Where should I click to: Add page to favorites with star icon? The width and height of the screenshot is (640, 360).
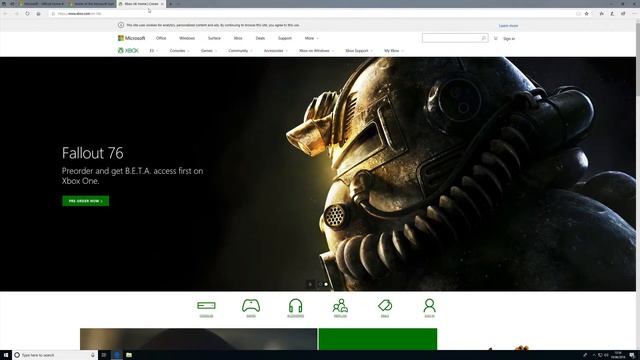pos(587,13)
